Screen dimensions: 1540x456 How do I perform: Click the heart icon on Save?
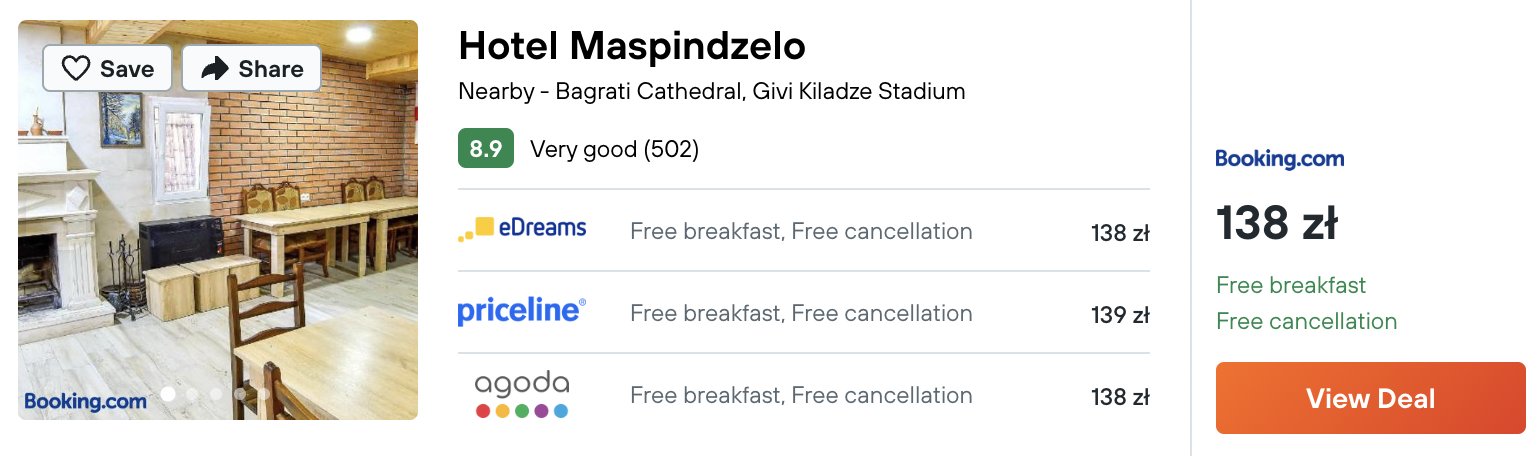point(76,68)
